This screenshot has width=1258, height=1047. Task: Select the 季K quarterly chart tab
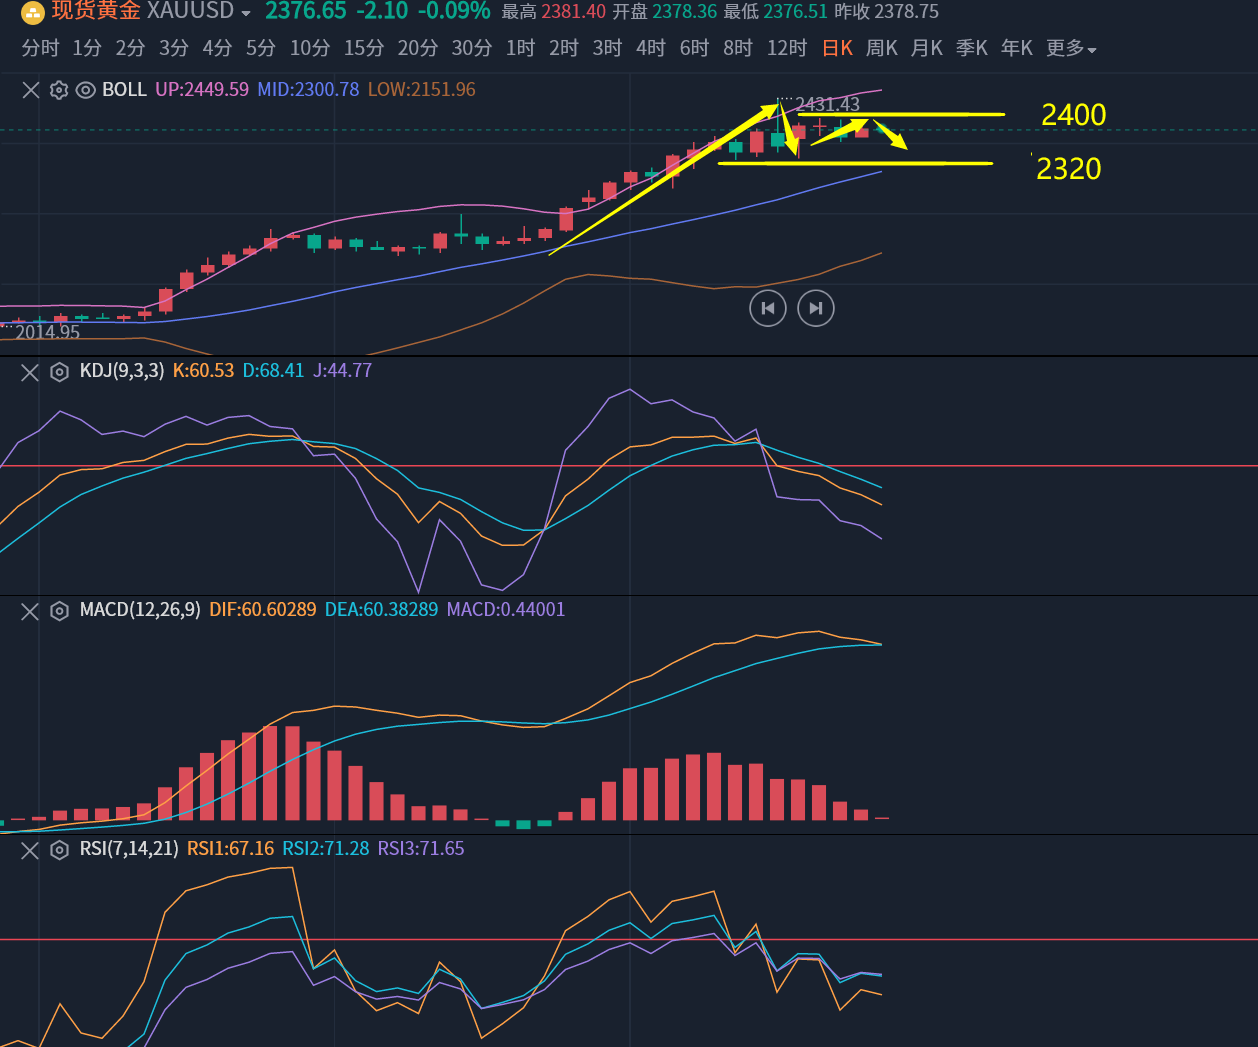click(972, 48)
